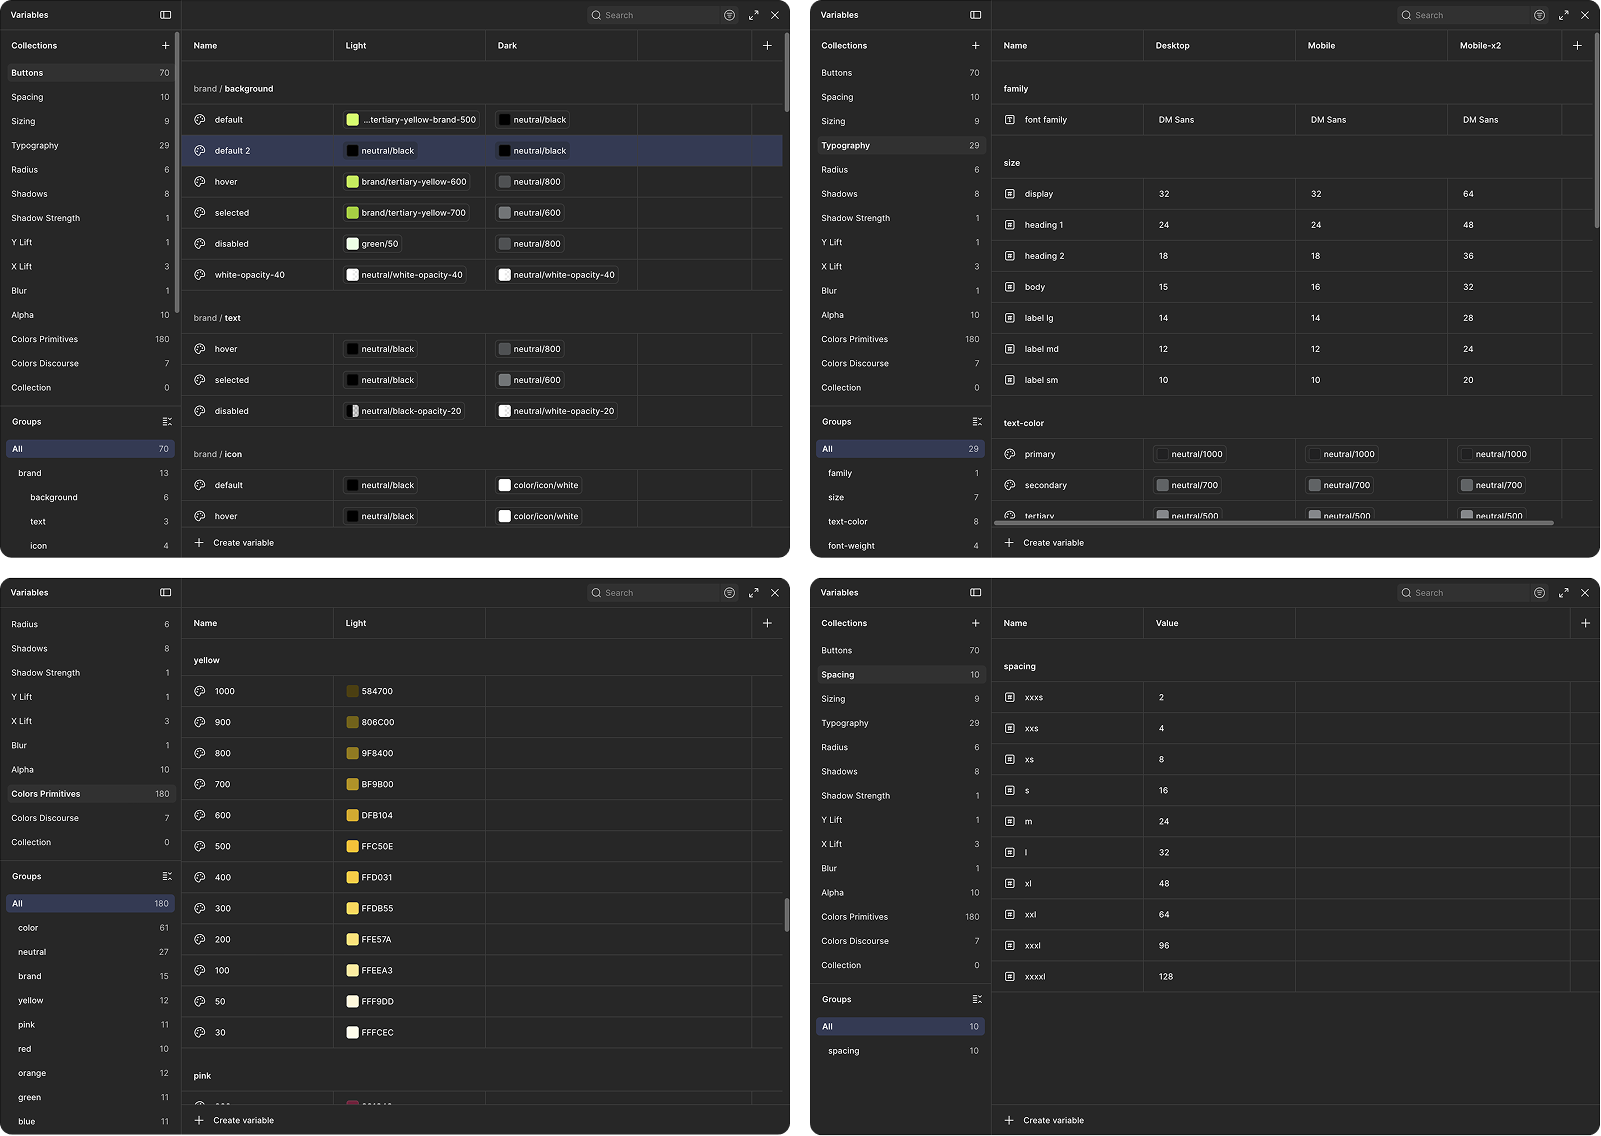Click Create variable in the Buttons panel
The image size is (1601, 1136).
[x=234, y=543]
